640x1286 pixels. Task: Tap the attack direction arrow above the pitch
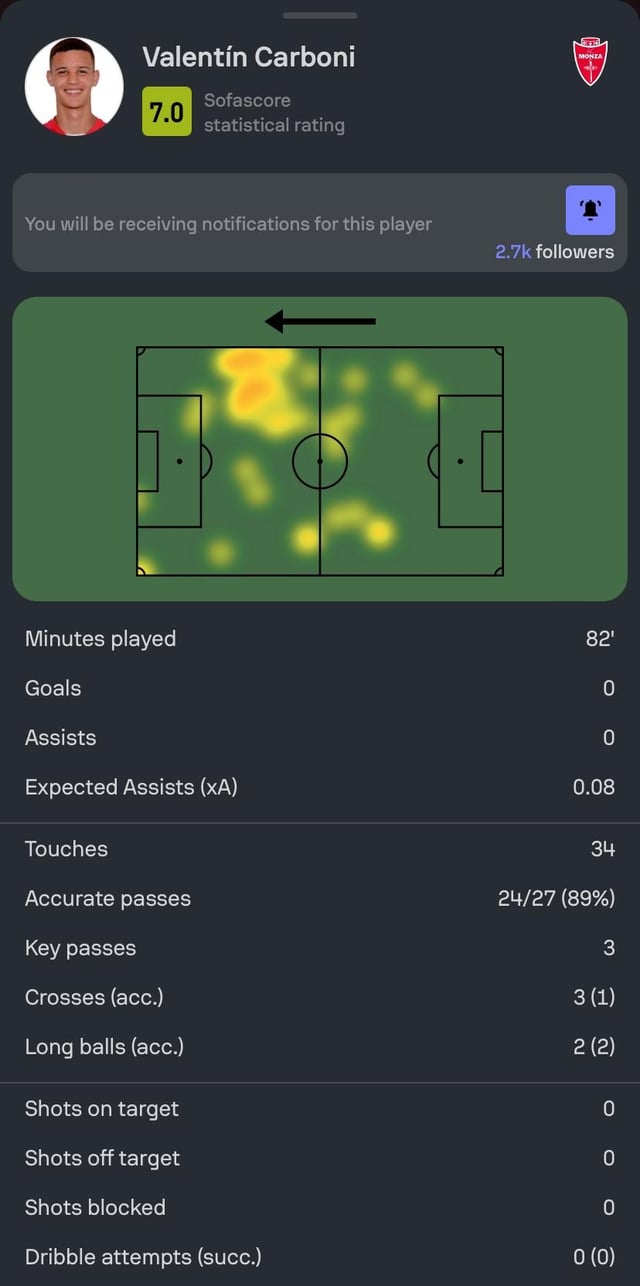(320, 321)
